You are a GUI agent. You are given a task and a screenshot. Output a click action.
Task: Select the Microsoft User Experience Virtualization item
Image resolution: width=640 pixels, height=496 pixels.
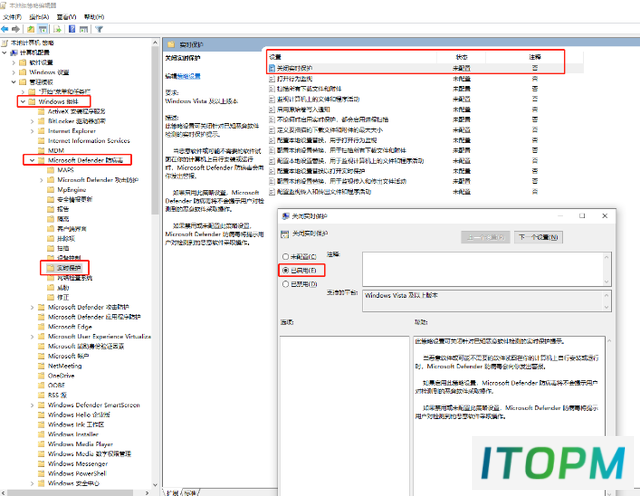(99, 337)
